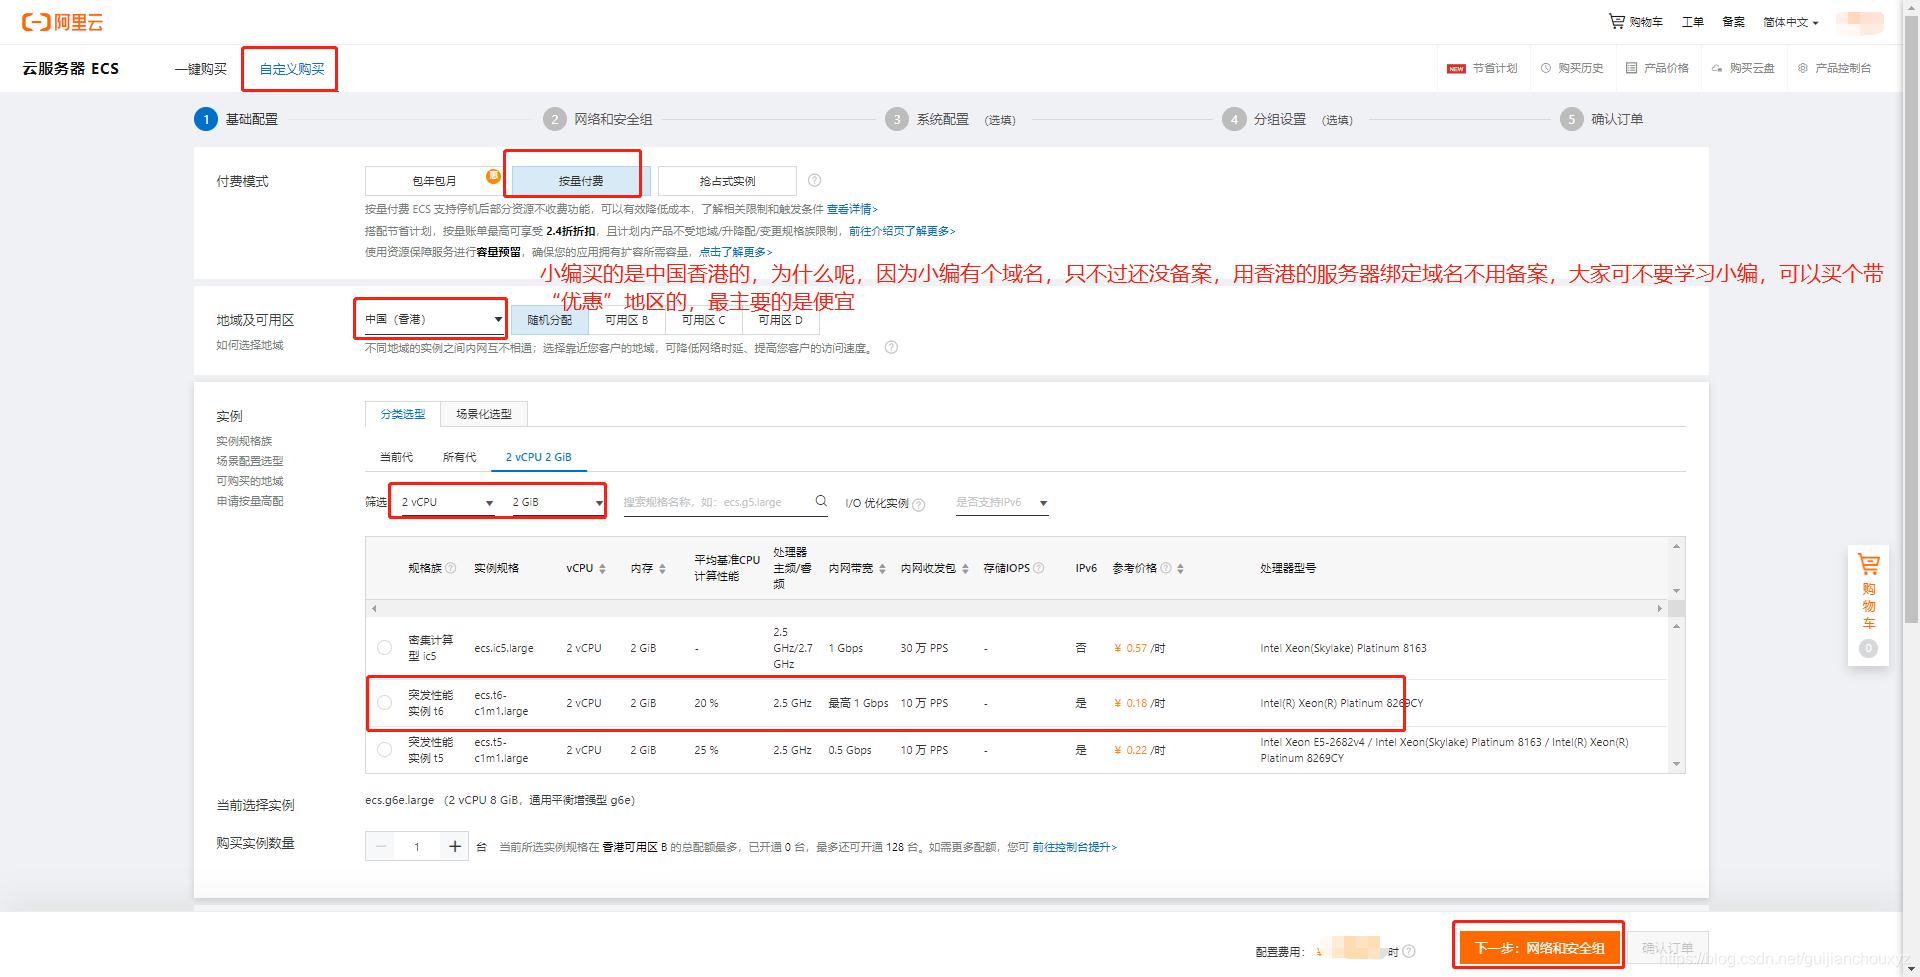Click the instance table horizontal scrollbar

[x=1017, y=608]
